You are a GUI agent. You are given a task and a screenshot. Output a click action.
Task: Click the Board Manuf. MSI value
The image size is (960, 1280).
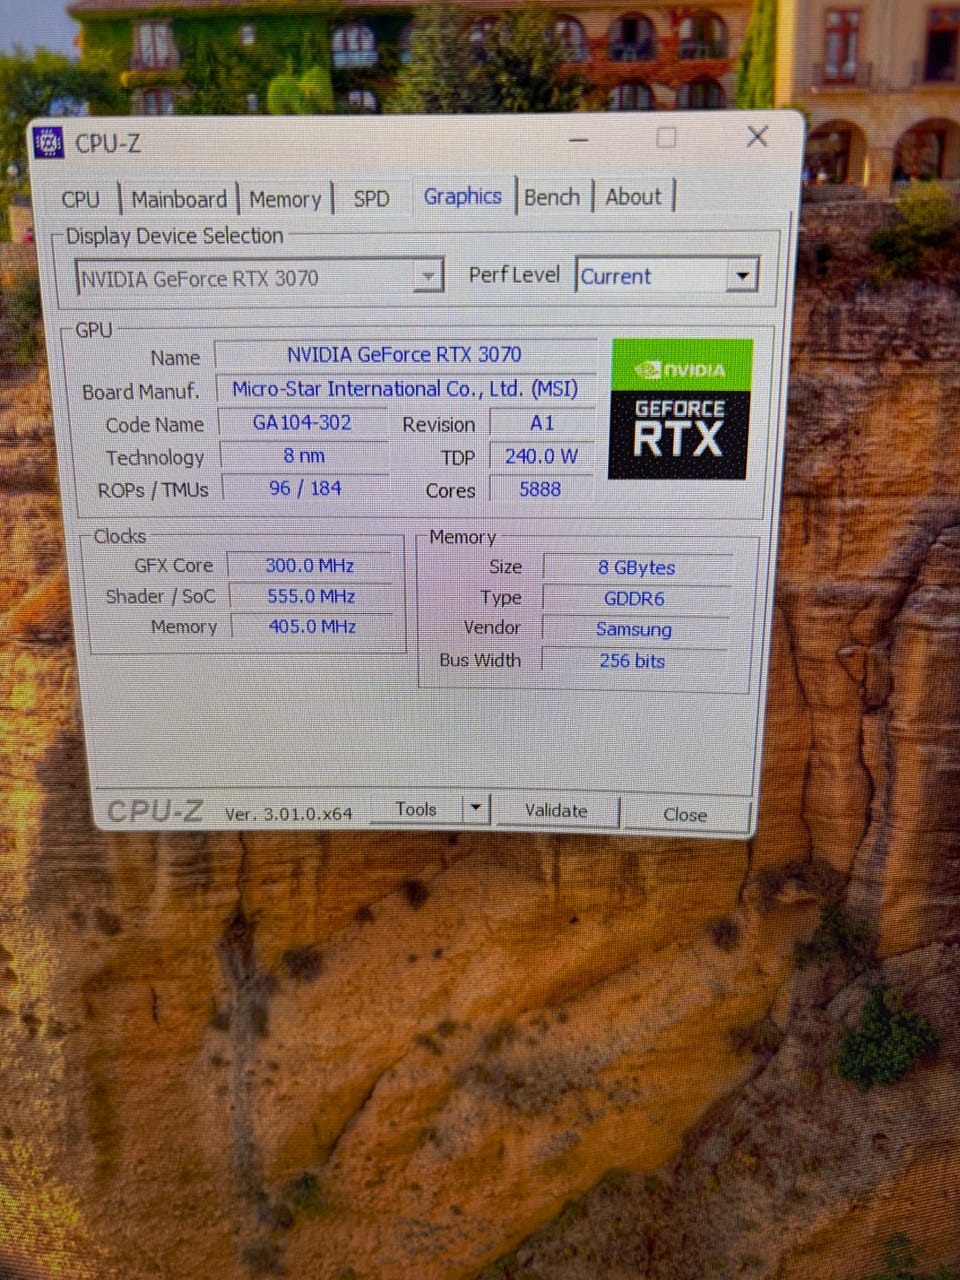(405, 389)
